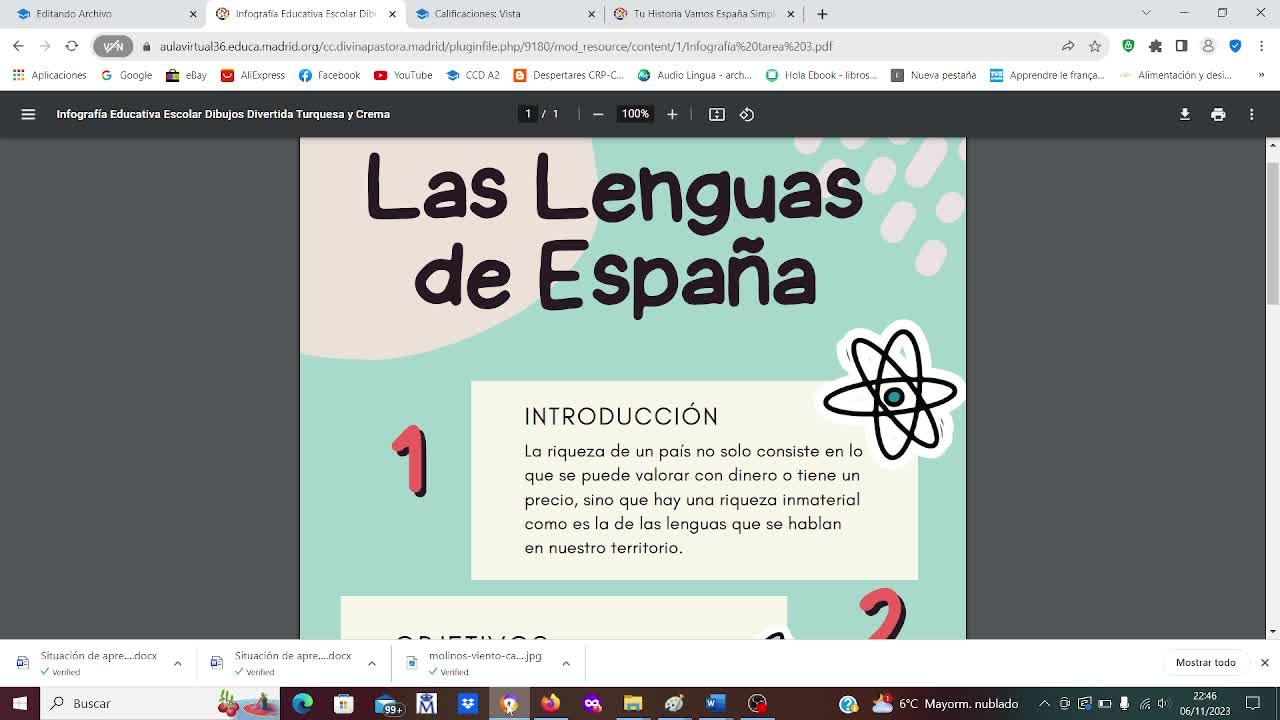
Task: Close the Calificaciones: Vista tab
Action: coord(591,14)
